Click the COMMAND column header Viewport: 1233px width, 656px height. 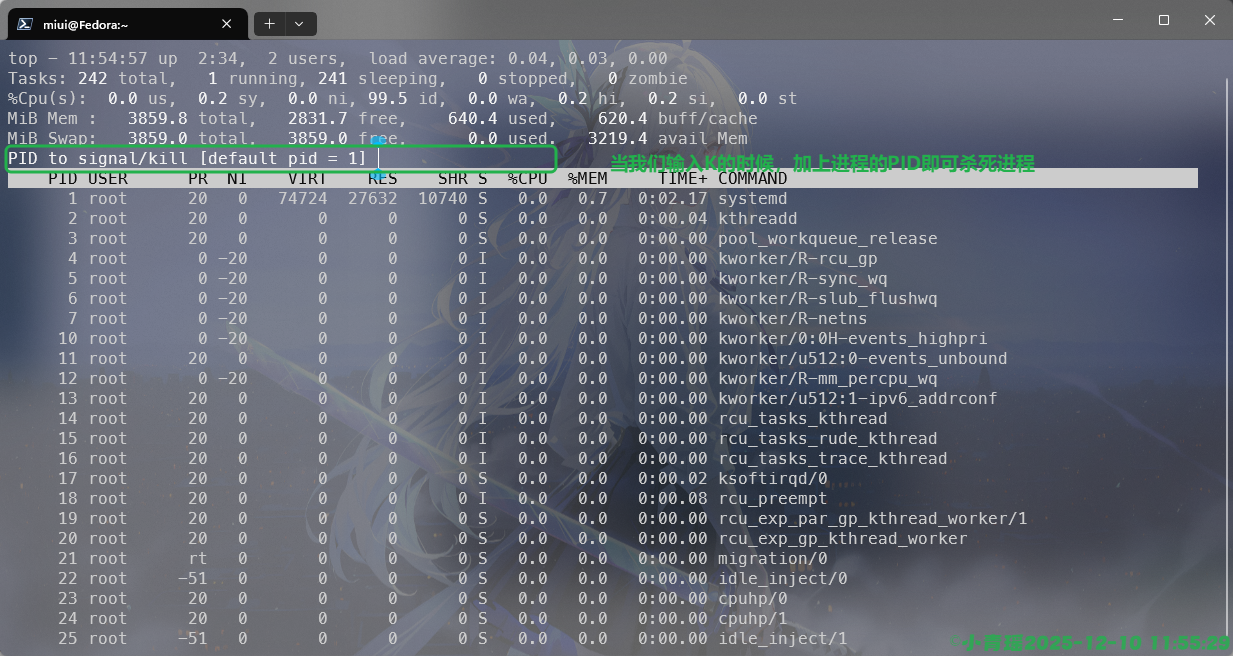coord(752,179)
